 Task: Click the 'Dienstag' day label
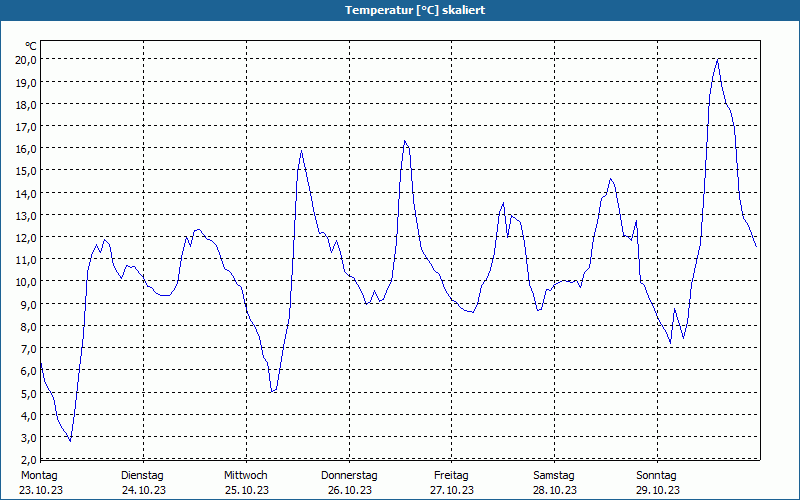click(x=142, y=476)
